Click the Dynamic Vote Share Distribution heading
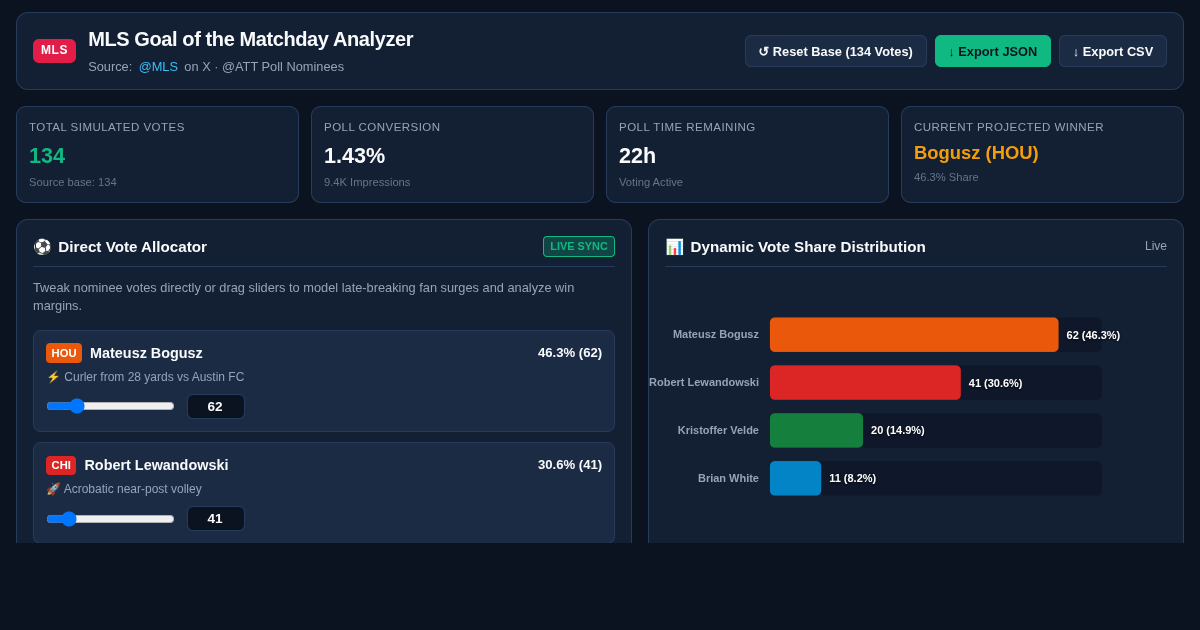The height and width of the screenshot is (630, 1200). [808, 247]
